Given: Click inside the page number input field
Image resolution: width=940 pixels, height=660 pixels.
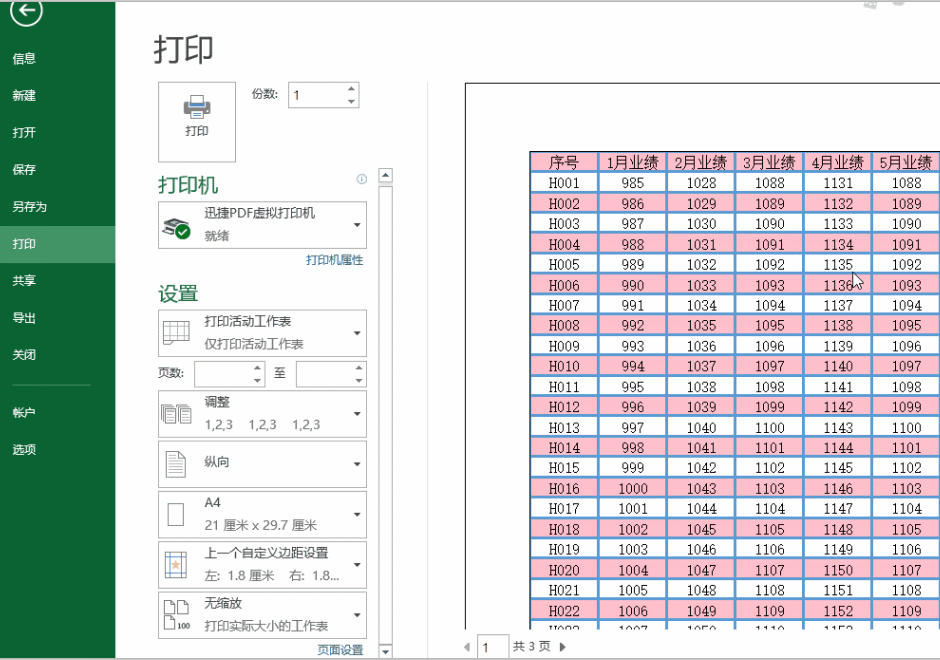Looking at the screenshot, I should (490, 648).
